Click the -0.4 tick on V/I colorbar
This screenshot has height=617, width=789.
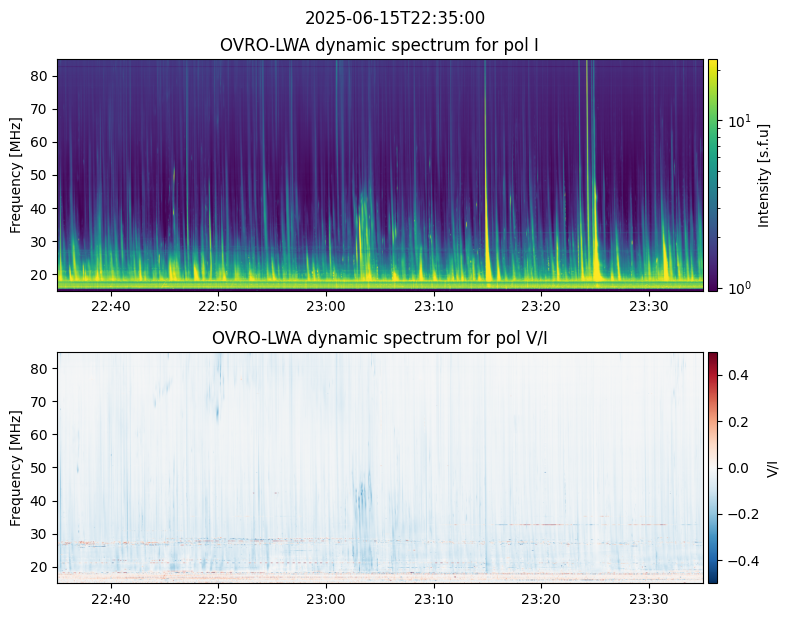(x=736, y=560)
